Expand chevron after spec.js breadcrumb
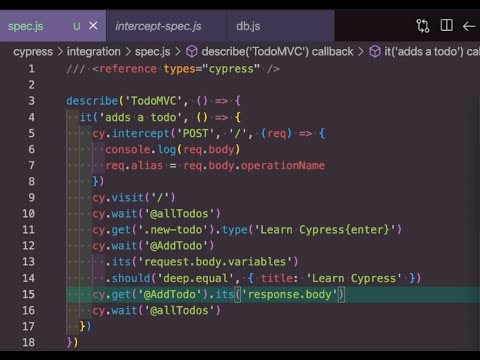The width and height of the screenshot is (480, 360). coord(178,52)
